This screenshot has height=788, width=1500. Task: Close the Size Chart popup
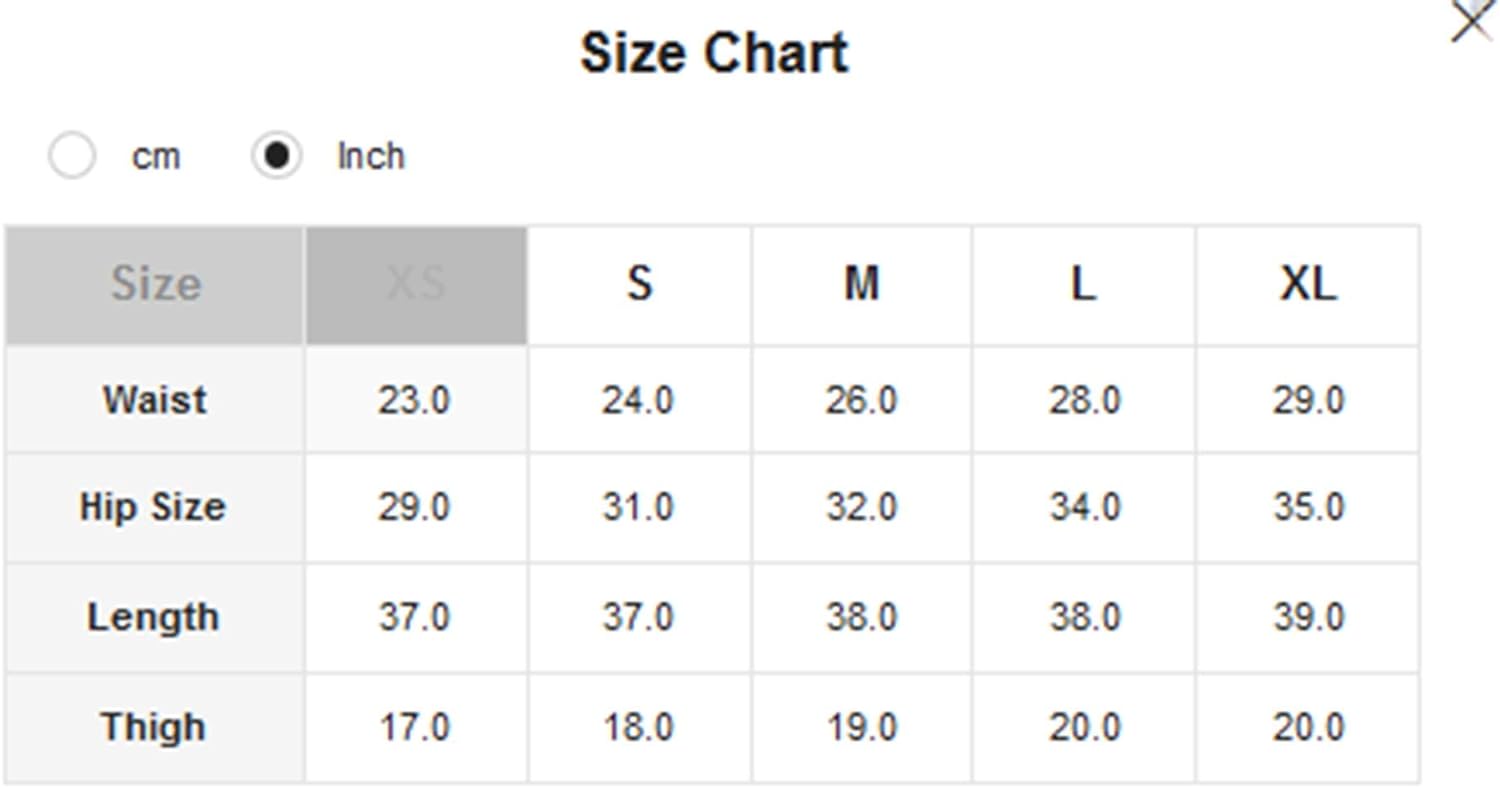coord(1471,20)
